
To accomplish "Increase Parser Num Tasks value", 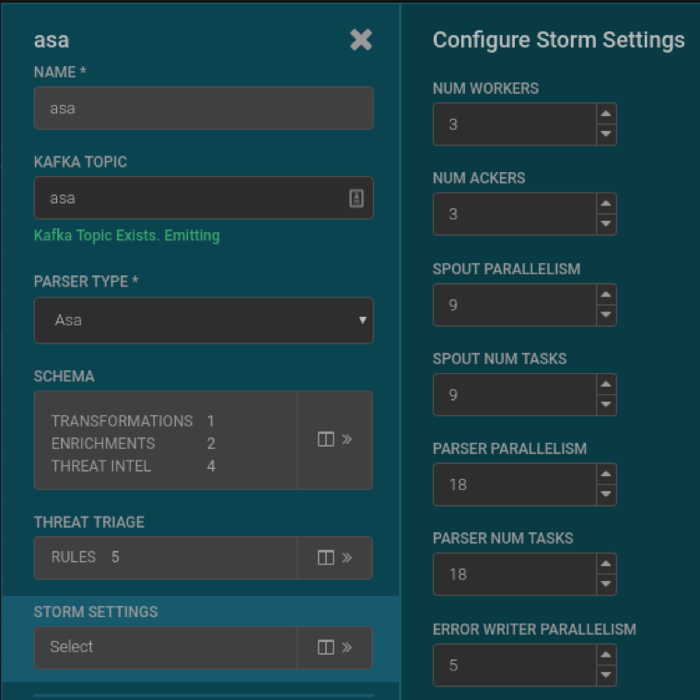I will coord(606,564).
